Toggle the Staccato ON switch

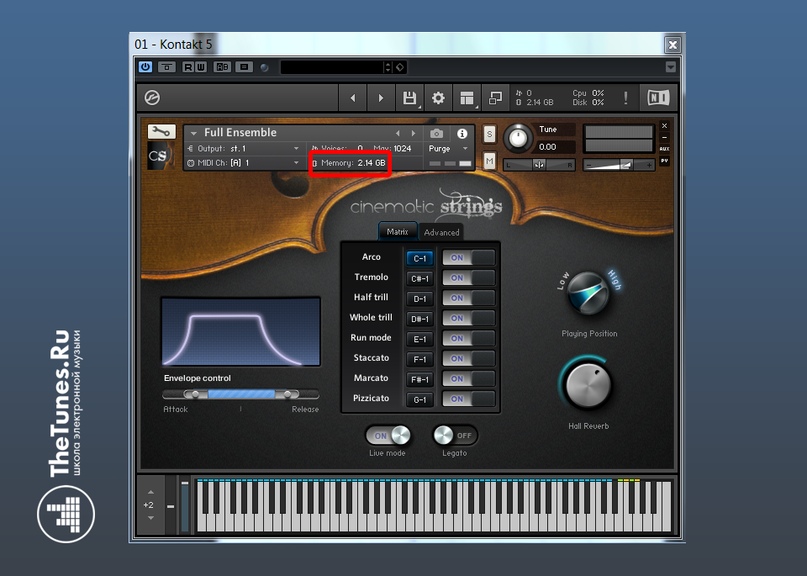coord(468,358)
